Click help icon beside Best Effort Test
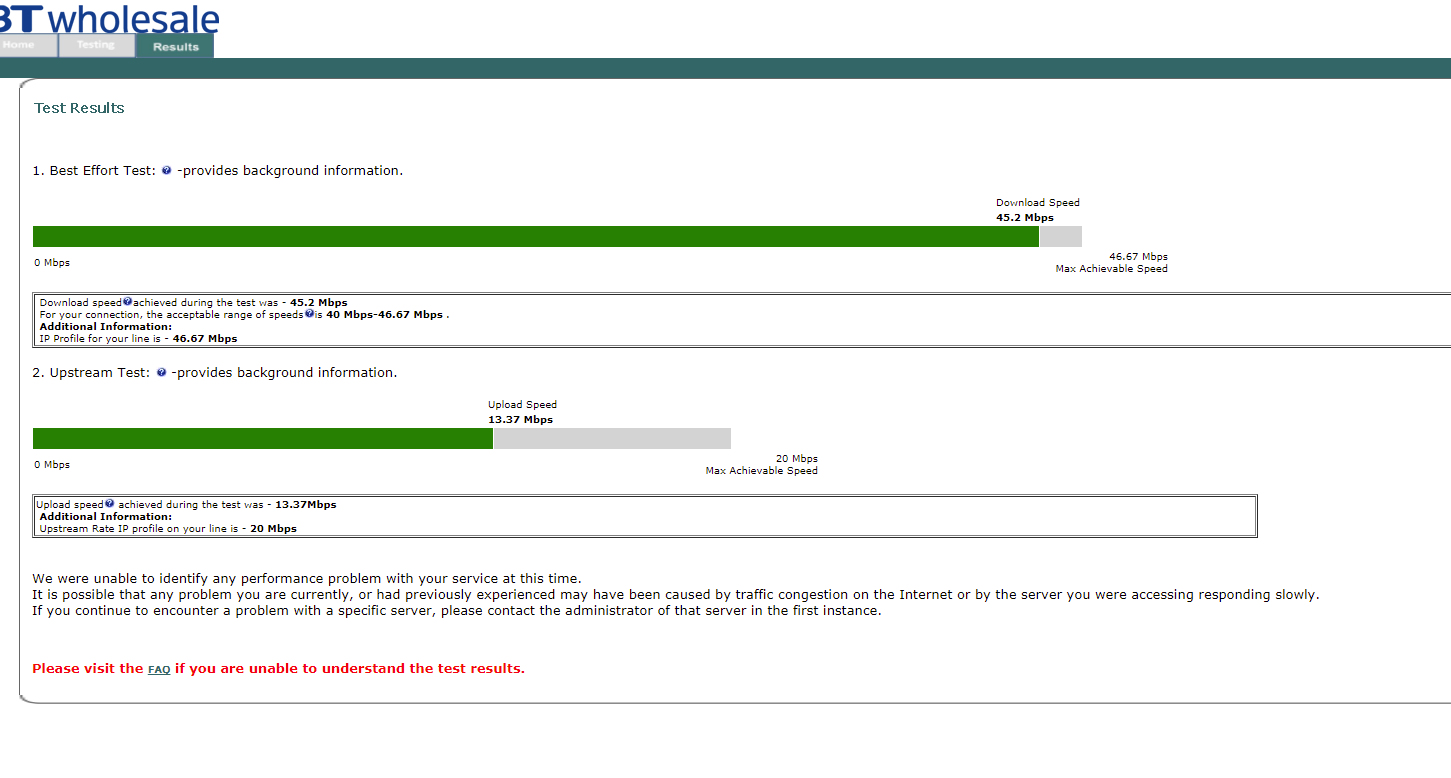 166,171
